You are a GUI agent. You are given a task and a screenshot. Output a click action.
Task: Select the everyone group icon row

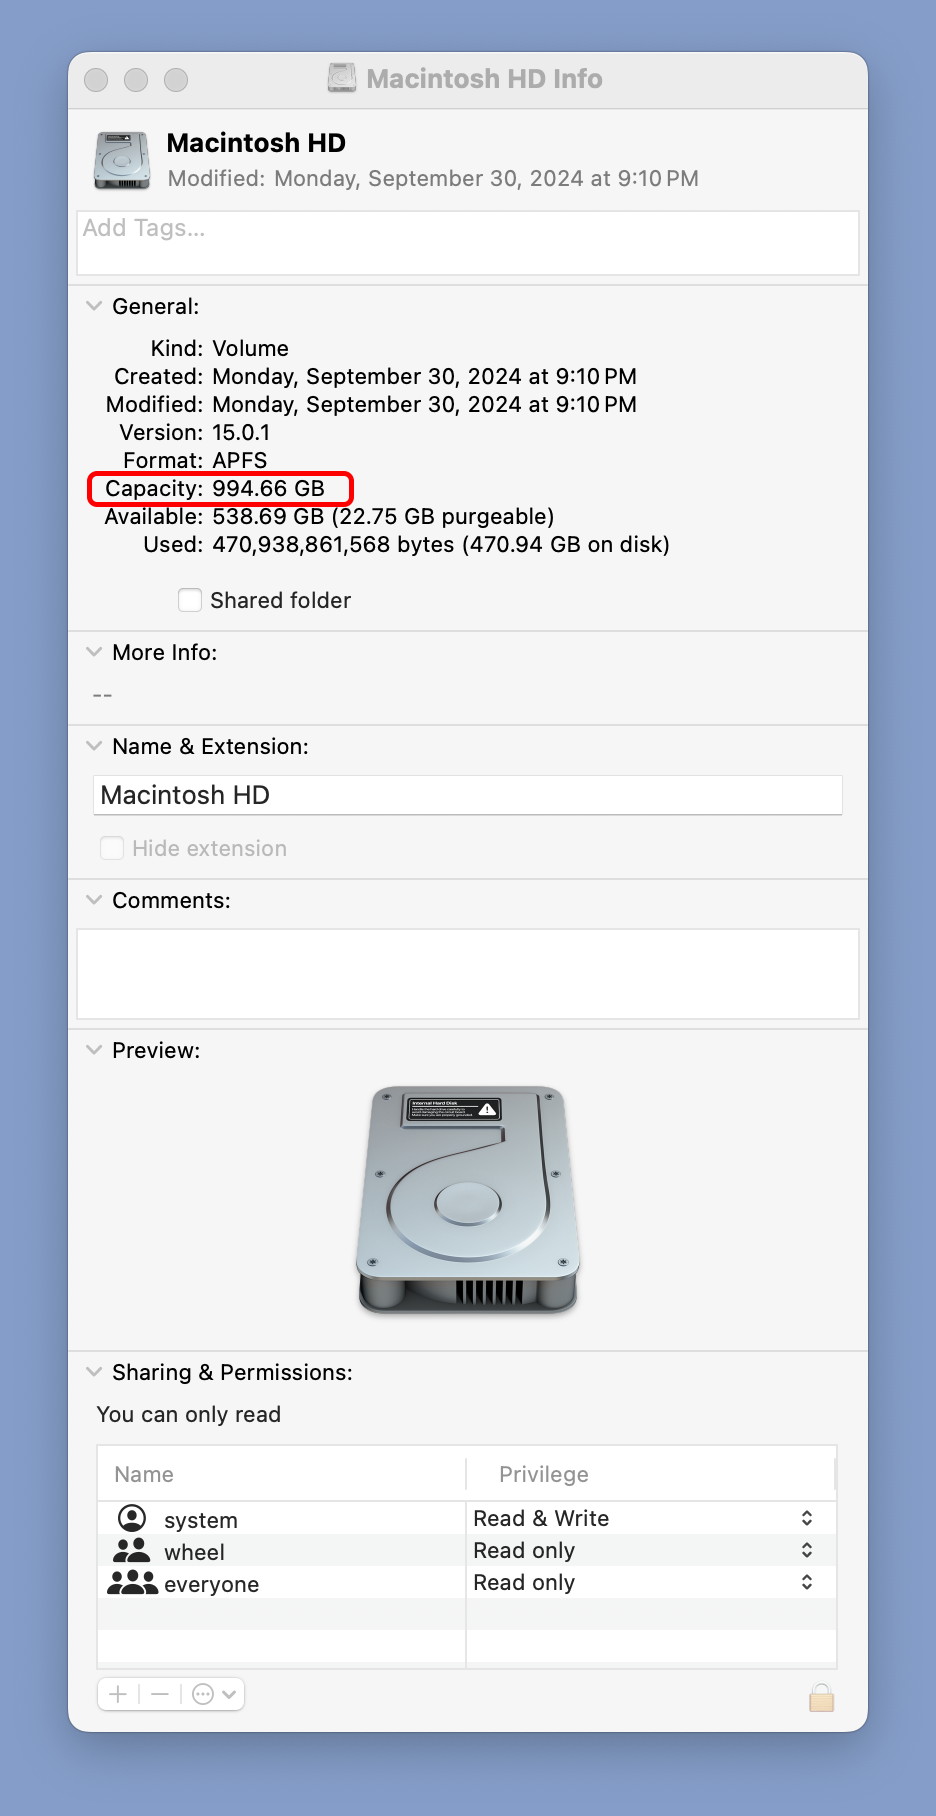281,1583
